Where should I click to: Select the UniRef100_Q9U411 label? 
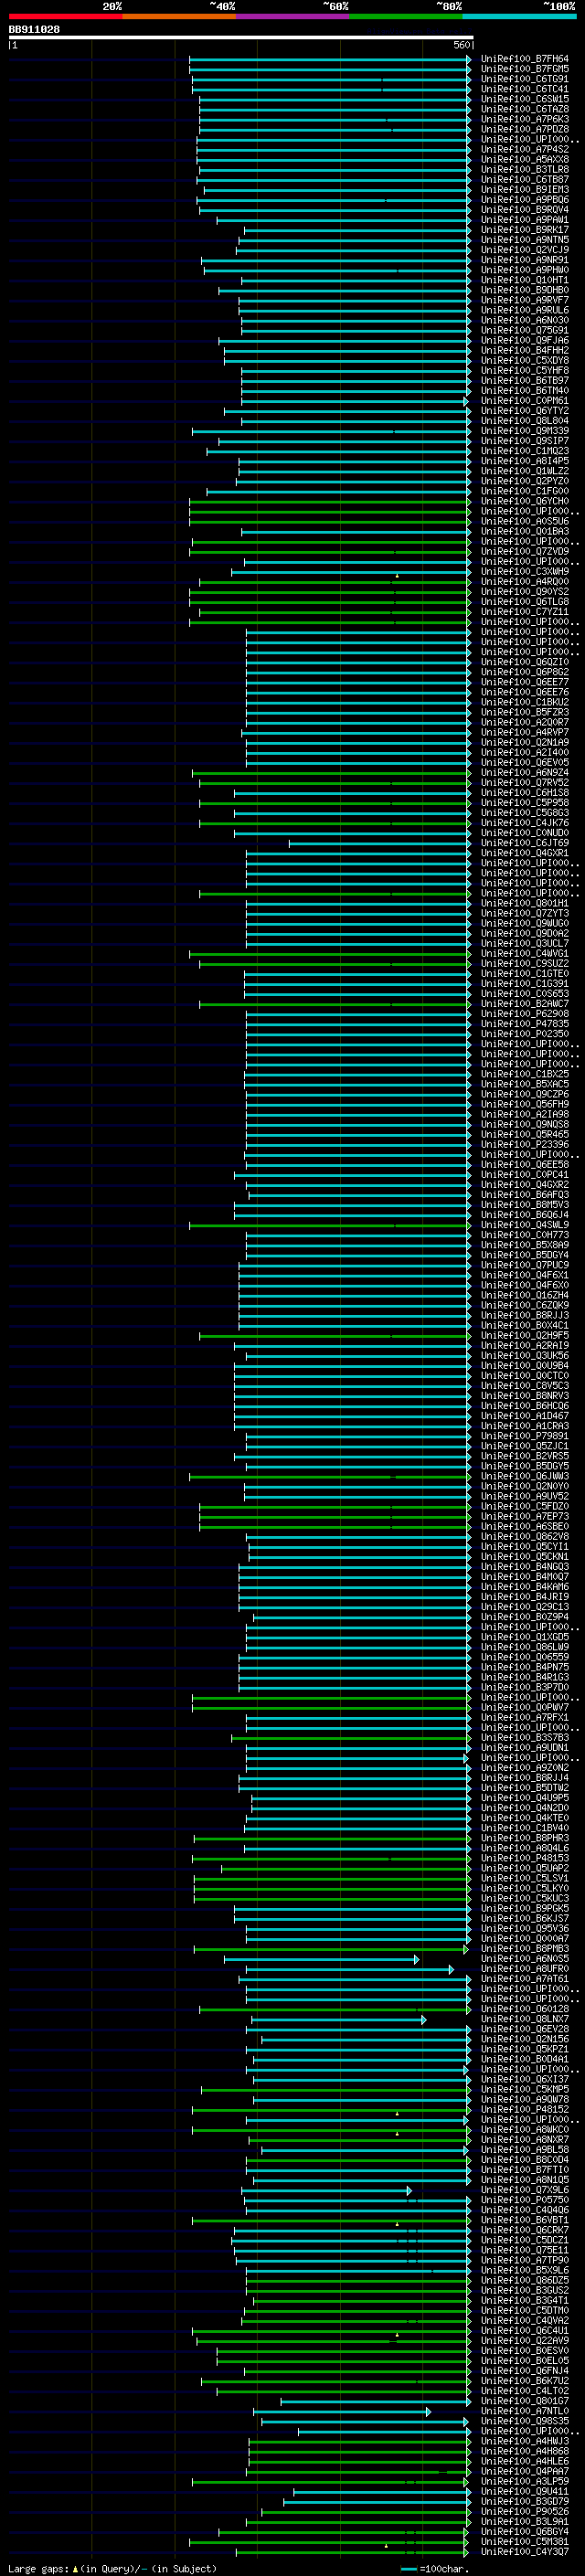pyautogui.click(x=524, y=2490)
